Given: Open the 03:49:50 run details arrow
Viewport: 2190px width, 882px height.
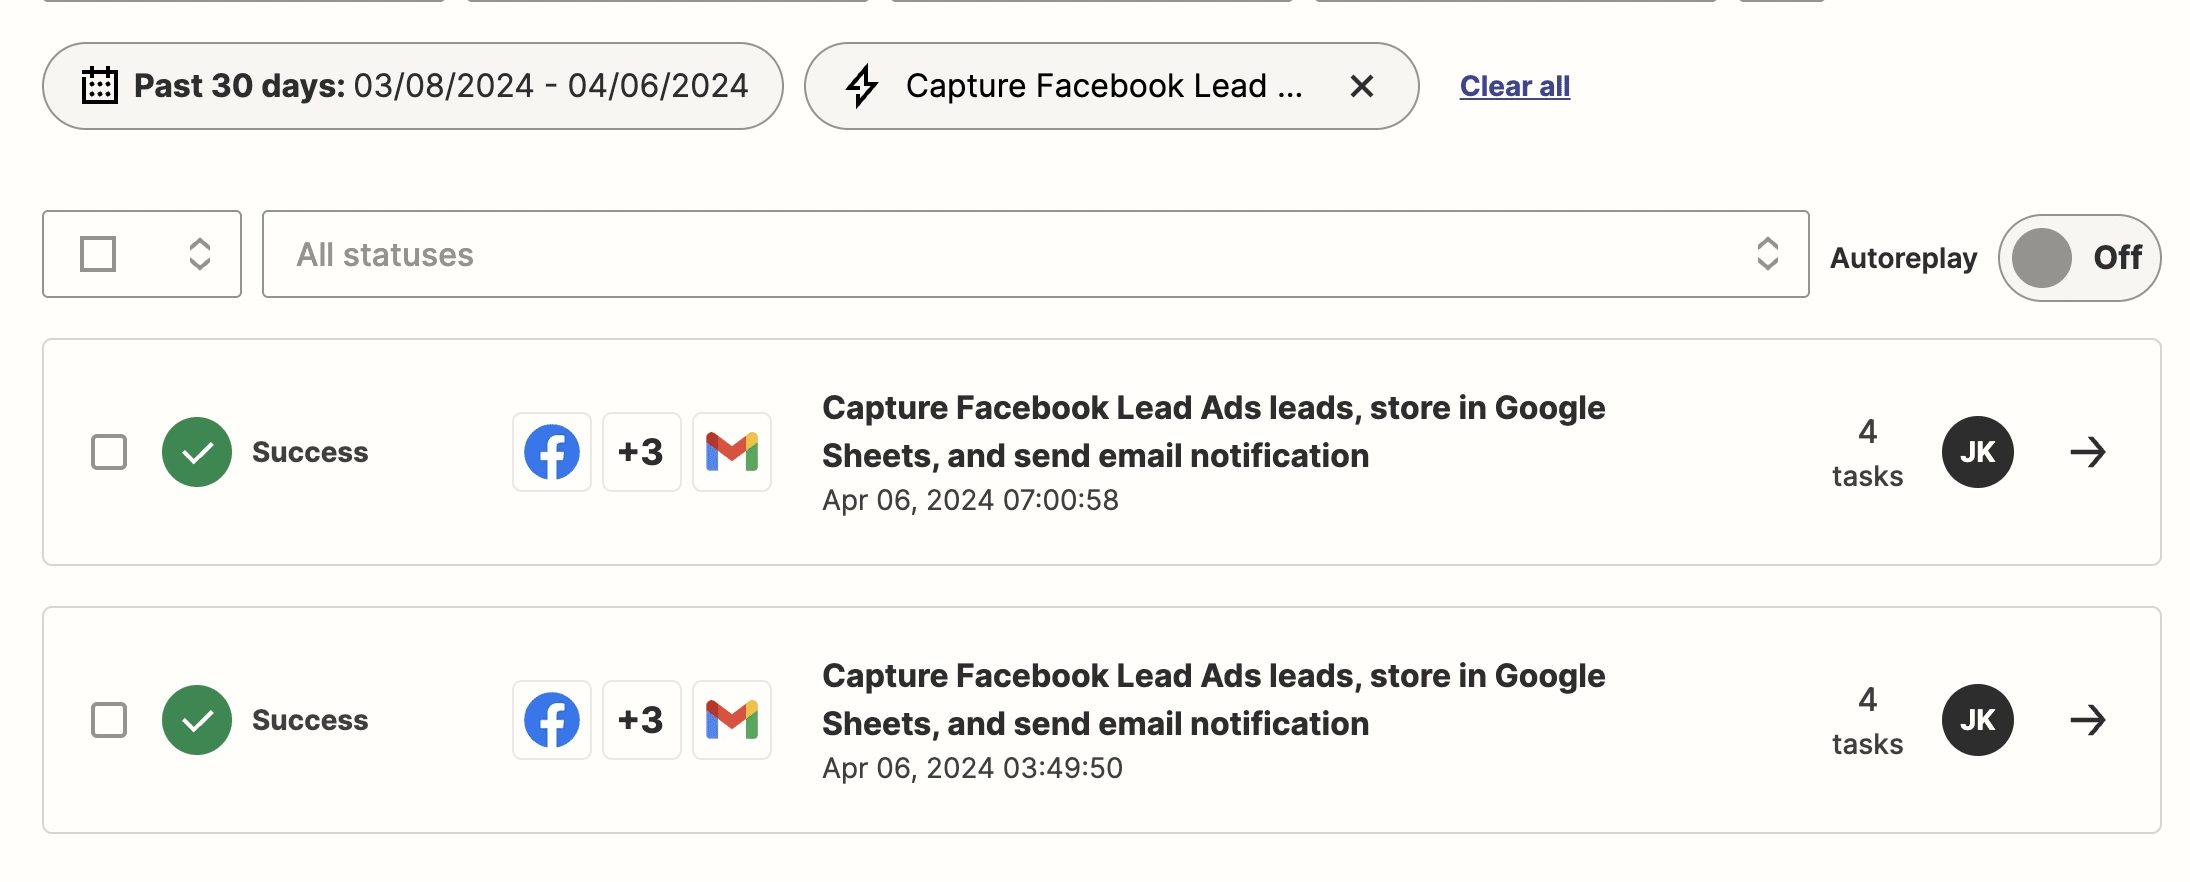Looking at the screenshot, I should (2087, 720).
